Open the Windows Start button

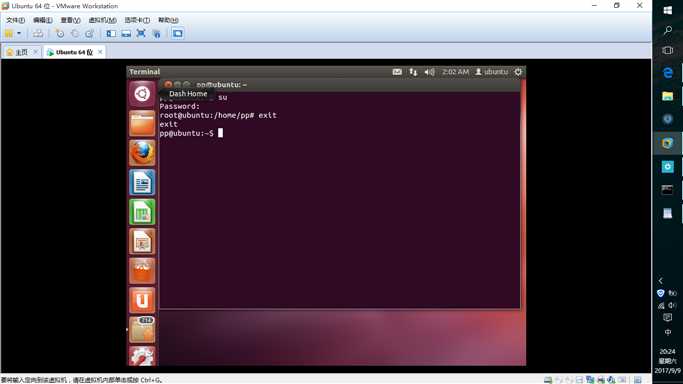(x=667, y=10)
